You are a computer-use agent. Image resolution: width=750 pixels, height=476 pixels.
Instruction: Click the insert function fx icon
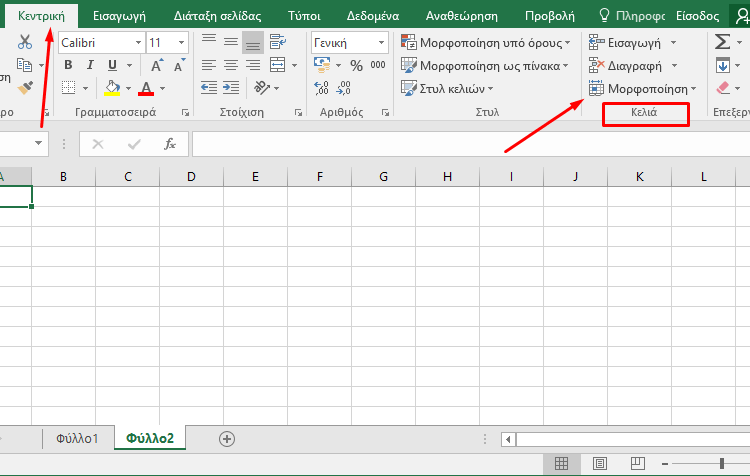coord(170,144)
